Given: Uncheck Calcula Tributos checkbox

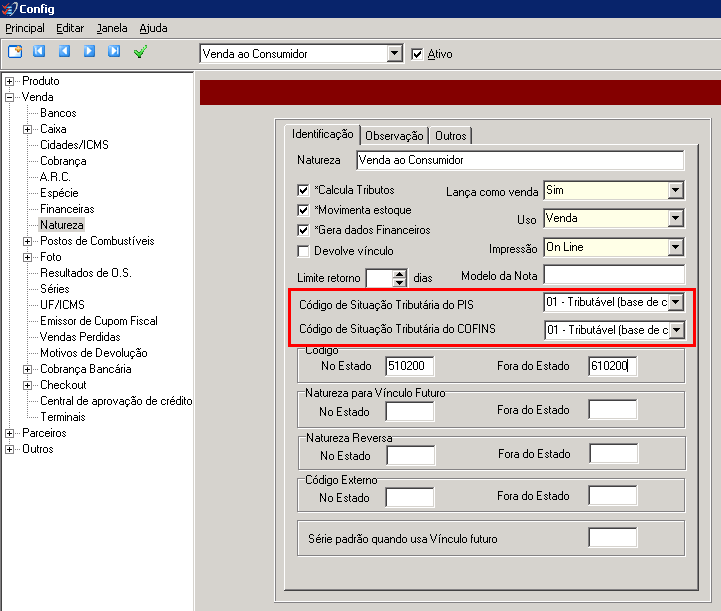Looking at the screenshot, I should [x=303, y=190].
